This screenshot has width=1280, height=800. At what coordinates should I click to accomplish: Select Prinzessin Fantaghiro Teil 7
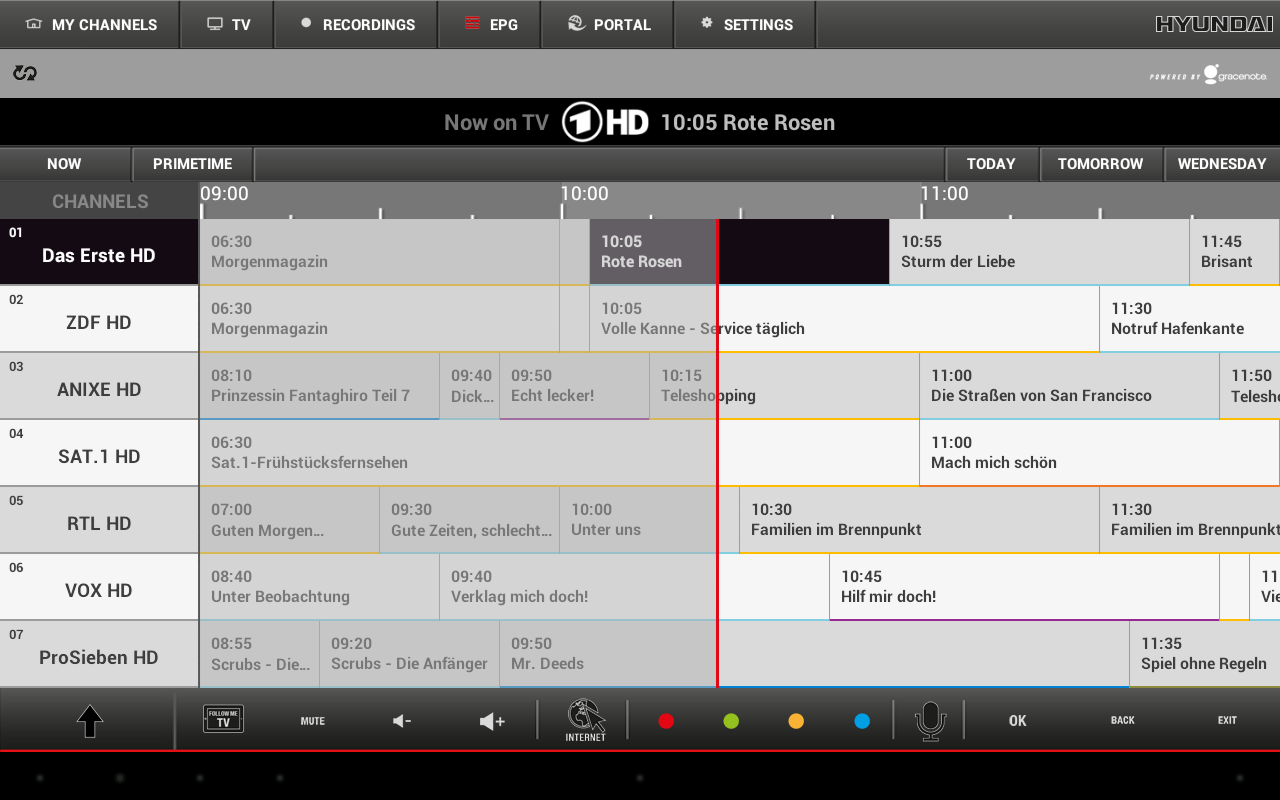tap(319, 386)
